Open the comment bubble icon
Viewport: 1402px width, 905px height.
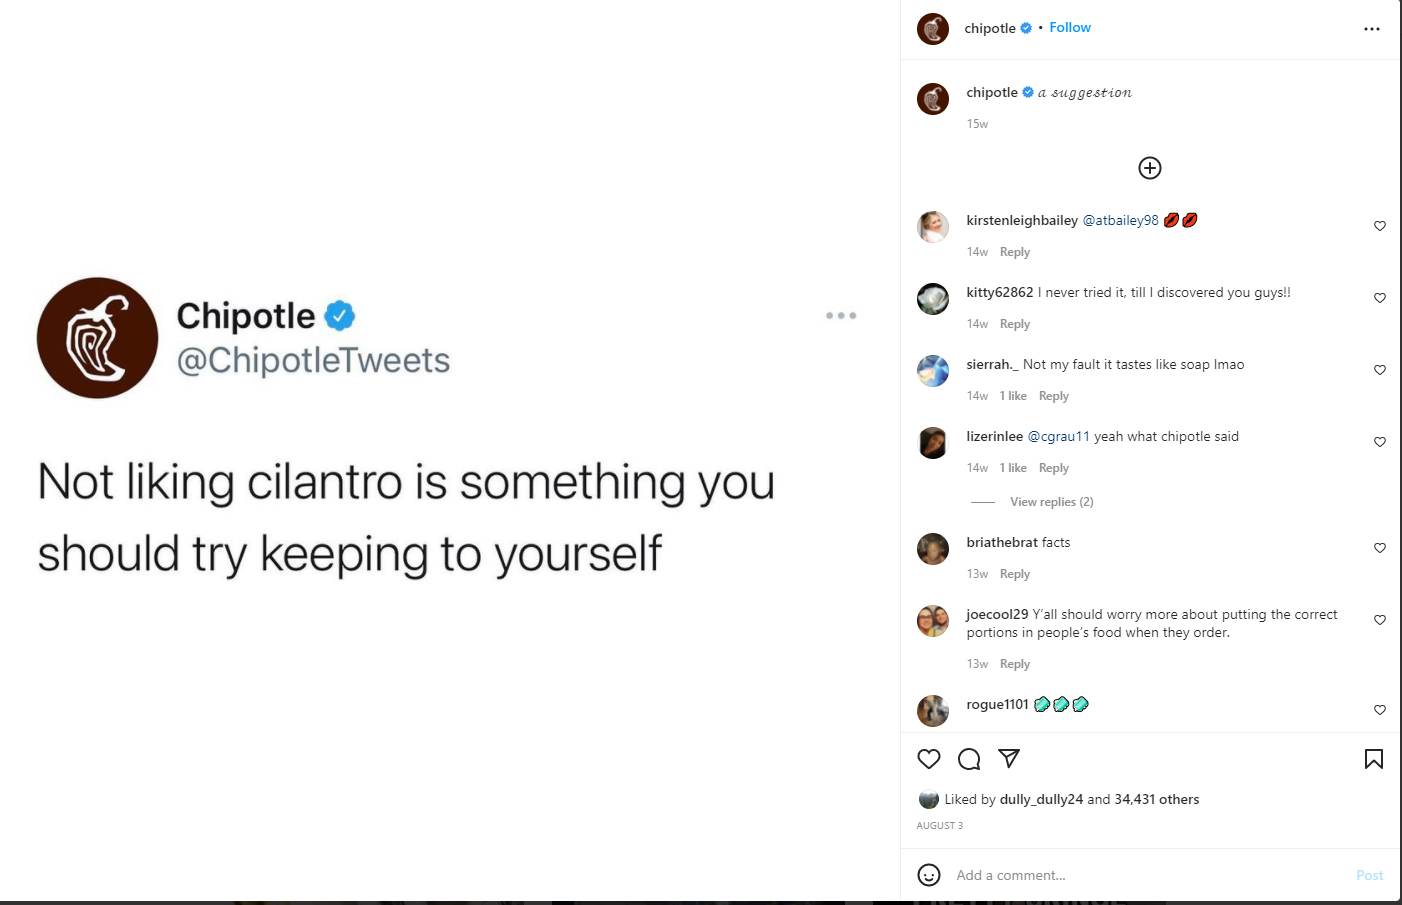coord(969,759)
